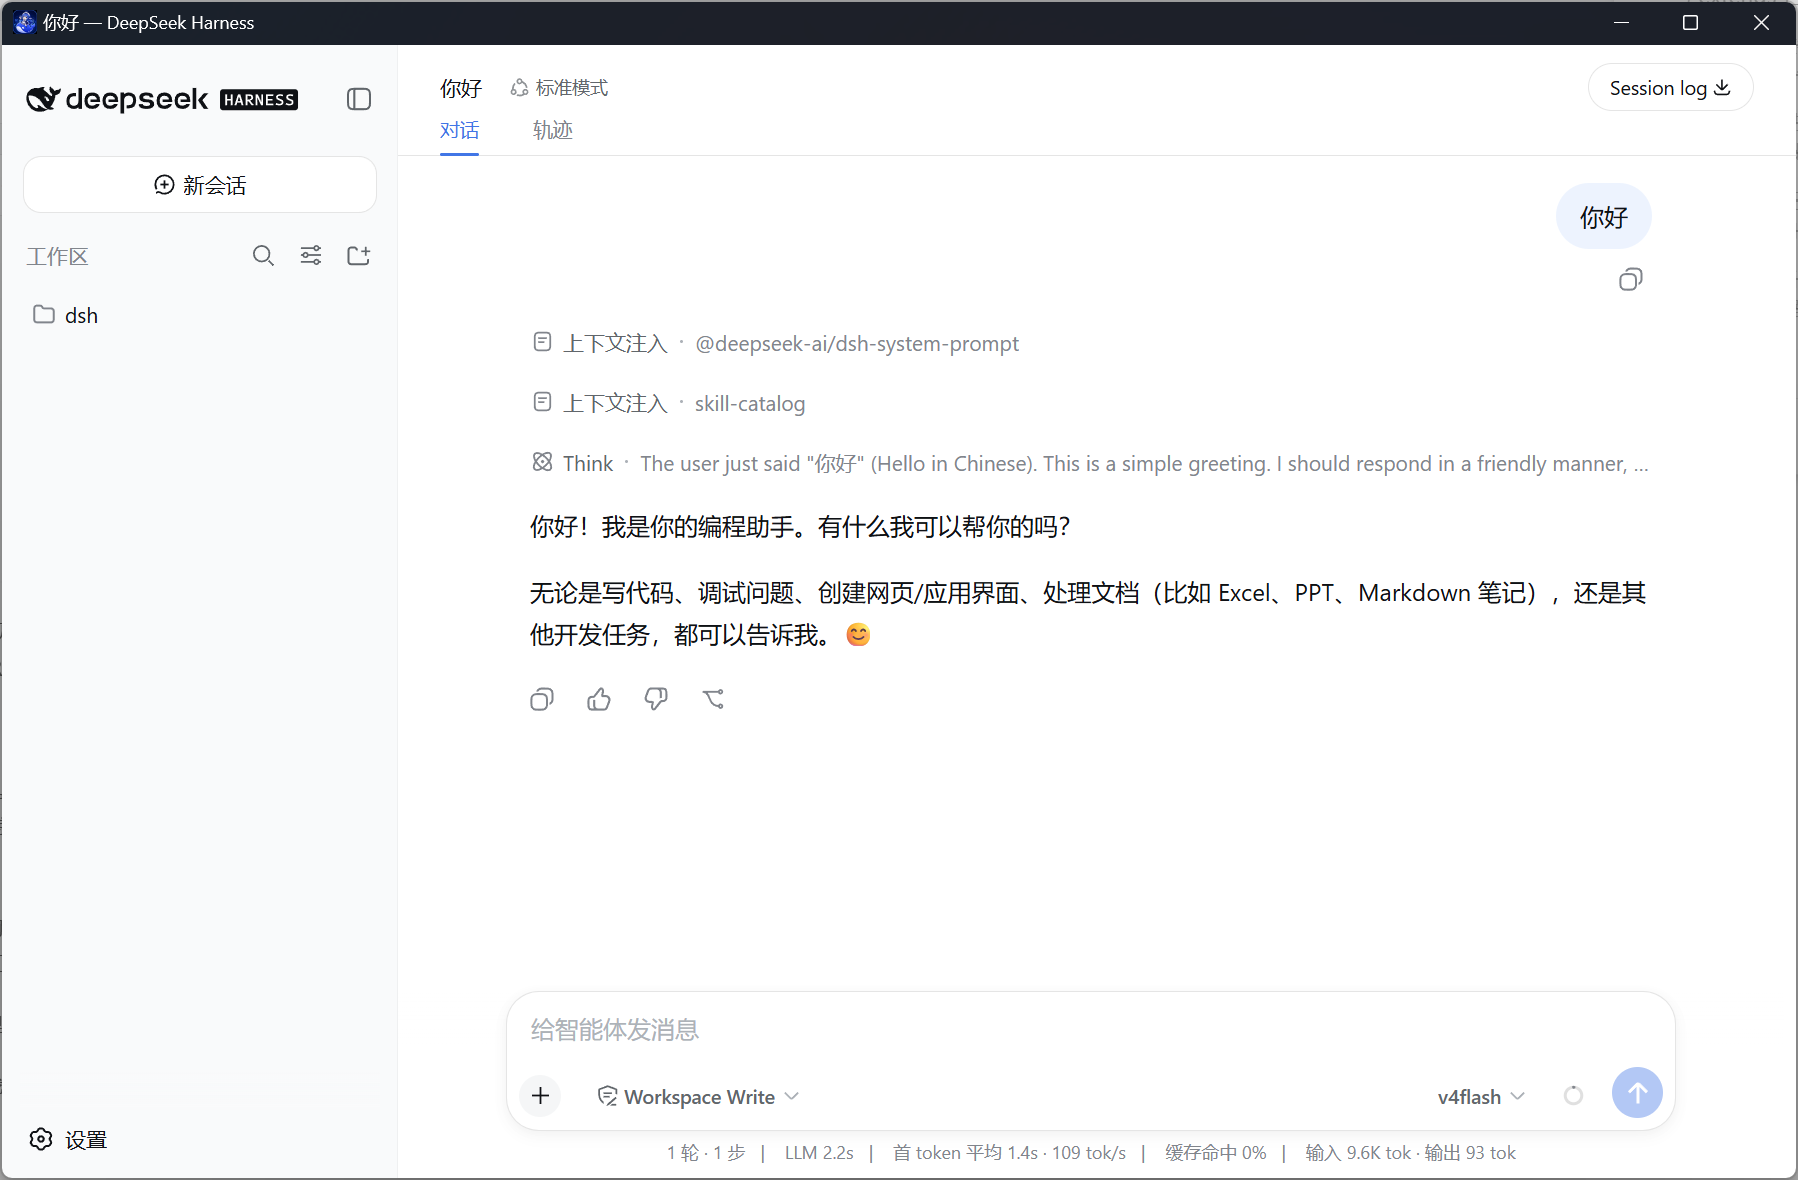Copy the user's 你好 message
The height and width of the screenshot is (1180, 1798).
click(x=1631, y=280)
